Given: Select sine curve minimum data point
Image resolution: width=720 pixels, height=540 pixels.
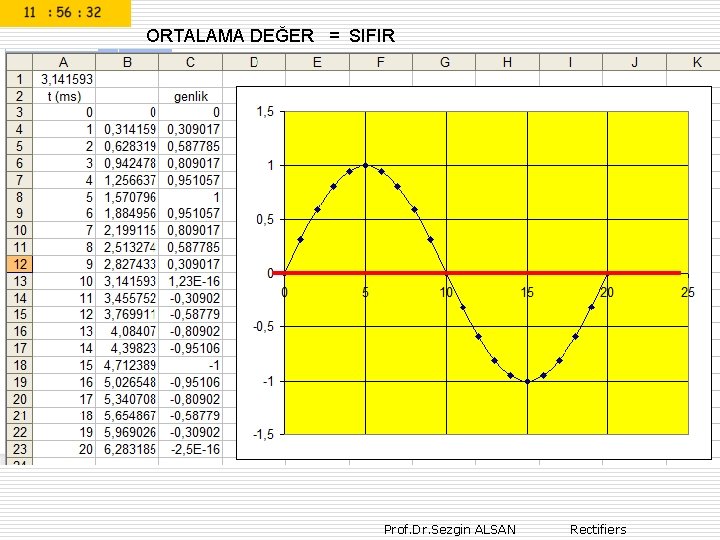Looking at the screenshot, I should pos(528,381).
